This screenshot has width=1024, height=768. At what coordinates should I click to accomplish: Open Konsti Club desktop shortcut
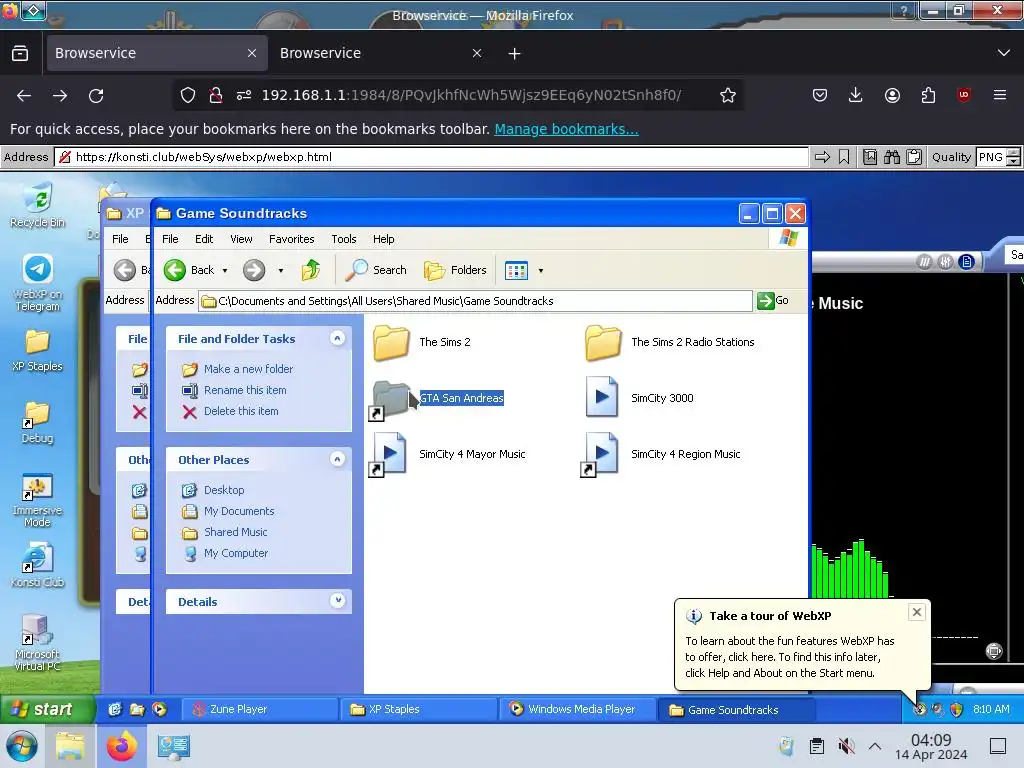[x=37, y=566]
